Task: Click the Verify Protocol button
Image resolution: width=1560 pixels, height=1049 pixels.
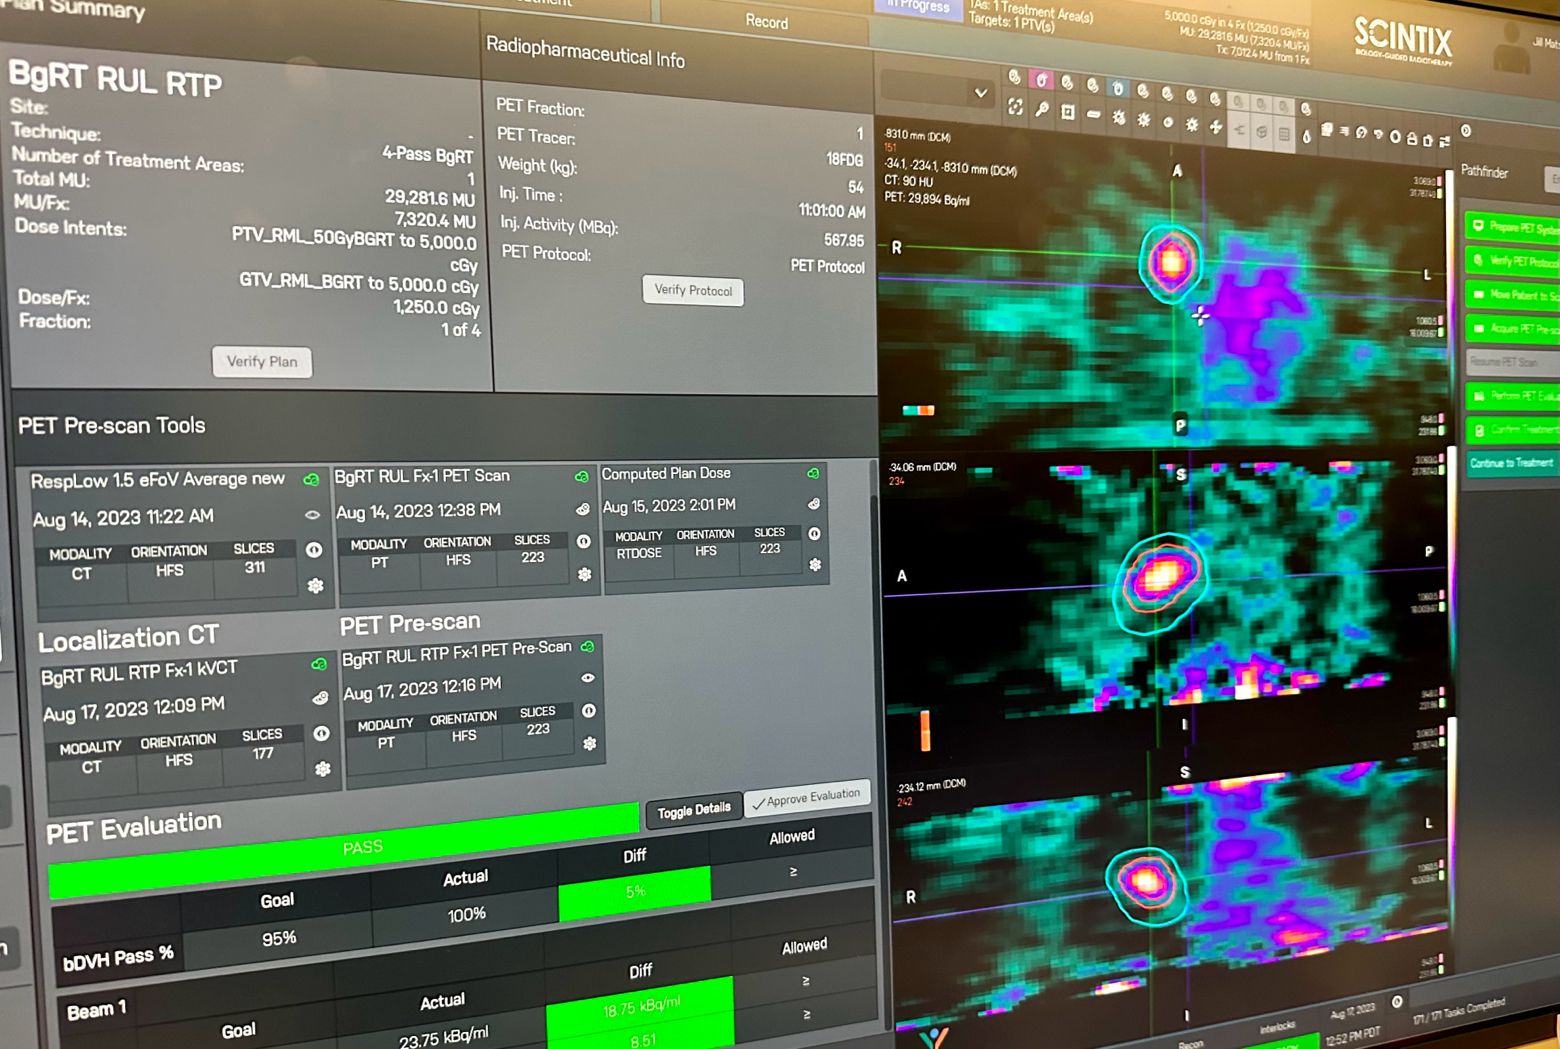Action: pos(693,291)
